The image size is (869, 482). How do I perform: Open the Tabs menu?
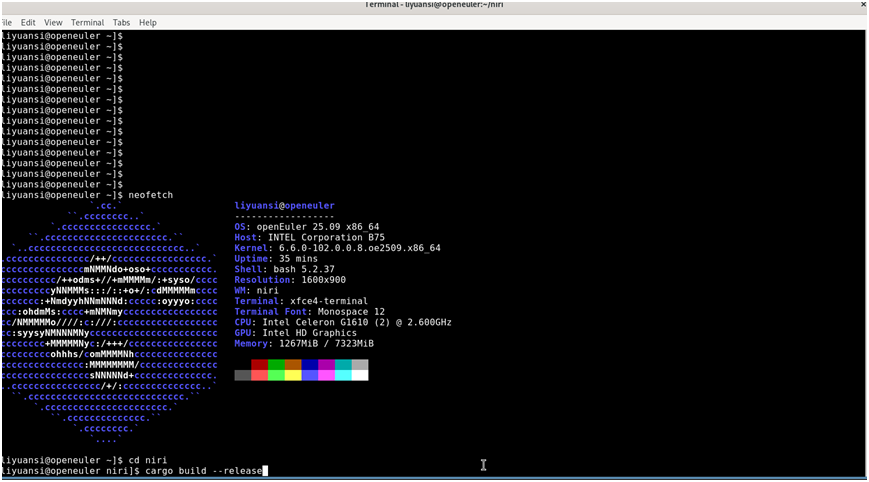click(121, 23)
